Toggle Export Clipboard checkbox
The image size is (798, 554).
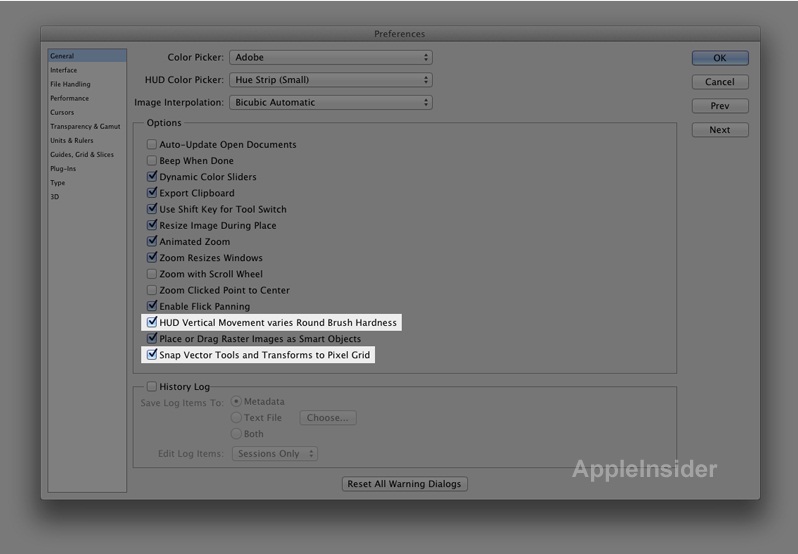click(x=152, y=193)
